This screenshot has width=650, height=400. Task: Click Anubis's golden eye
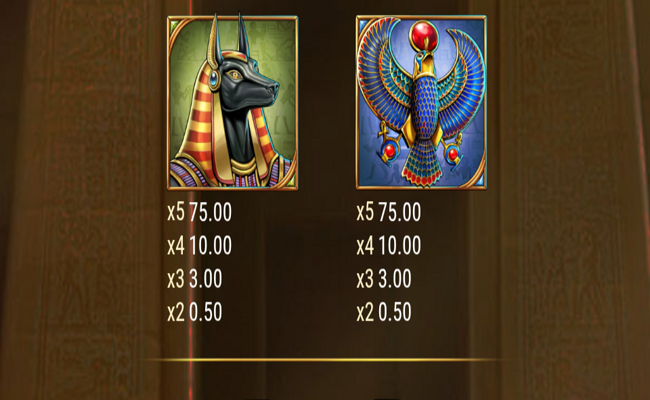pyautogui.click(x=235, y=75)
